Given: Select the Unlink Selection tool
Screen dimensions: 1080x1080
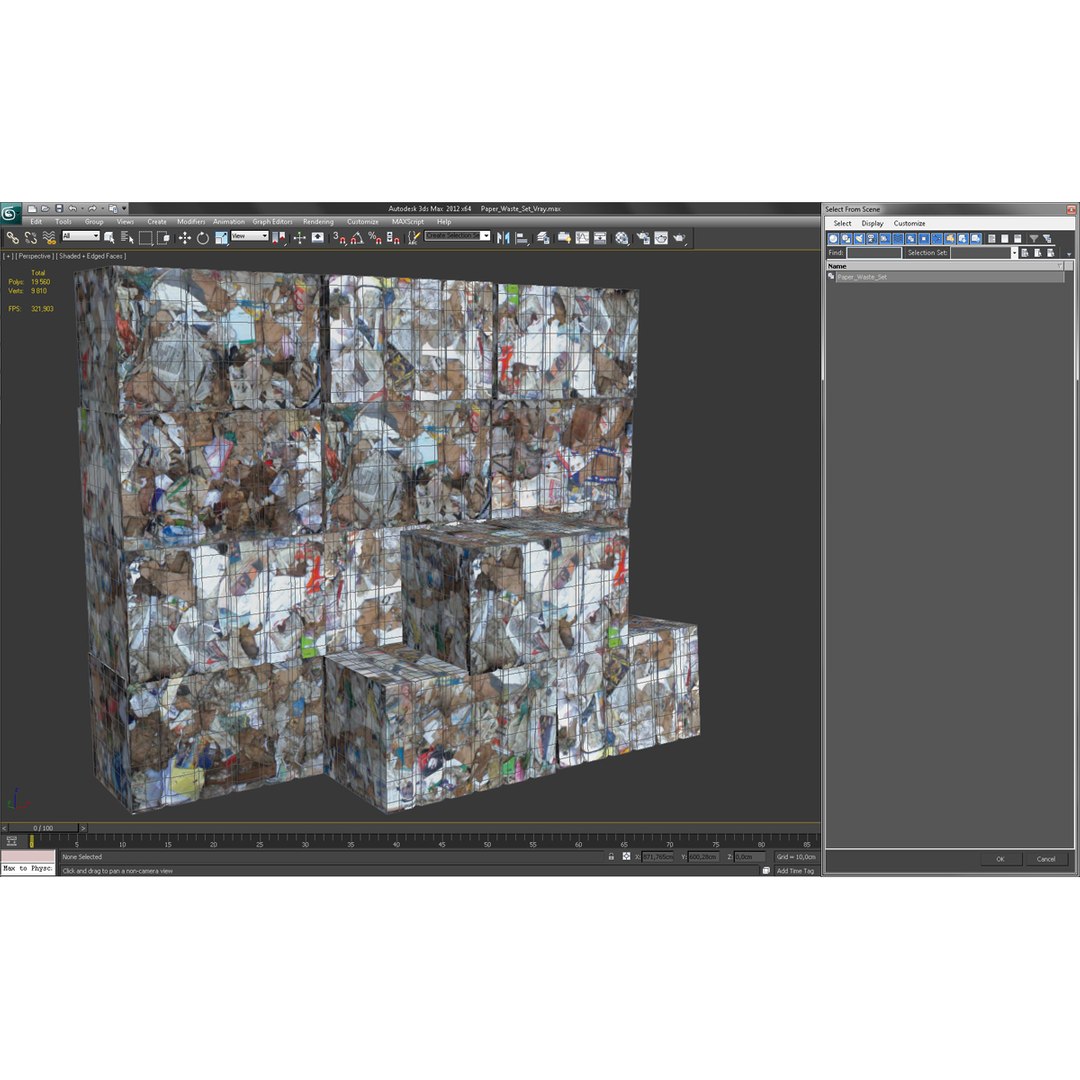Looking at the screenshot, I should click(30, 238).
